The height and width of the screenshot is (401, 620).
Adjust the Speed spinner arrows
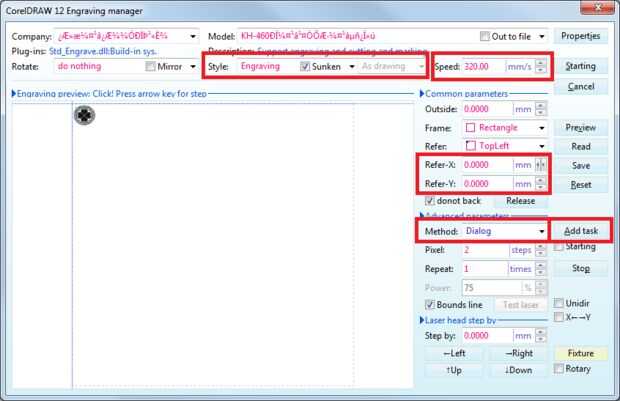tap(541, 66)
